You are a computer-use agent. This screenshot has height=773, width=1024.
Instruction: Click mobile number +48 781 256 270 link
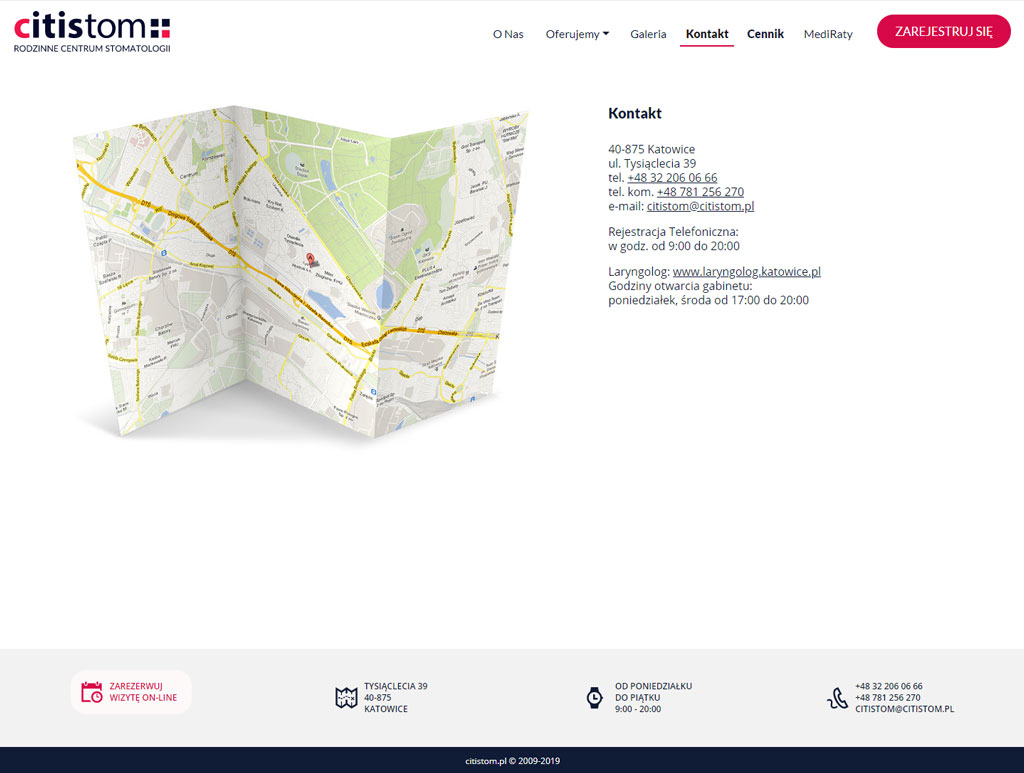click(700, 192)
